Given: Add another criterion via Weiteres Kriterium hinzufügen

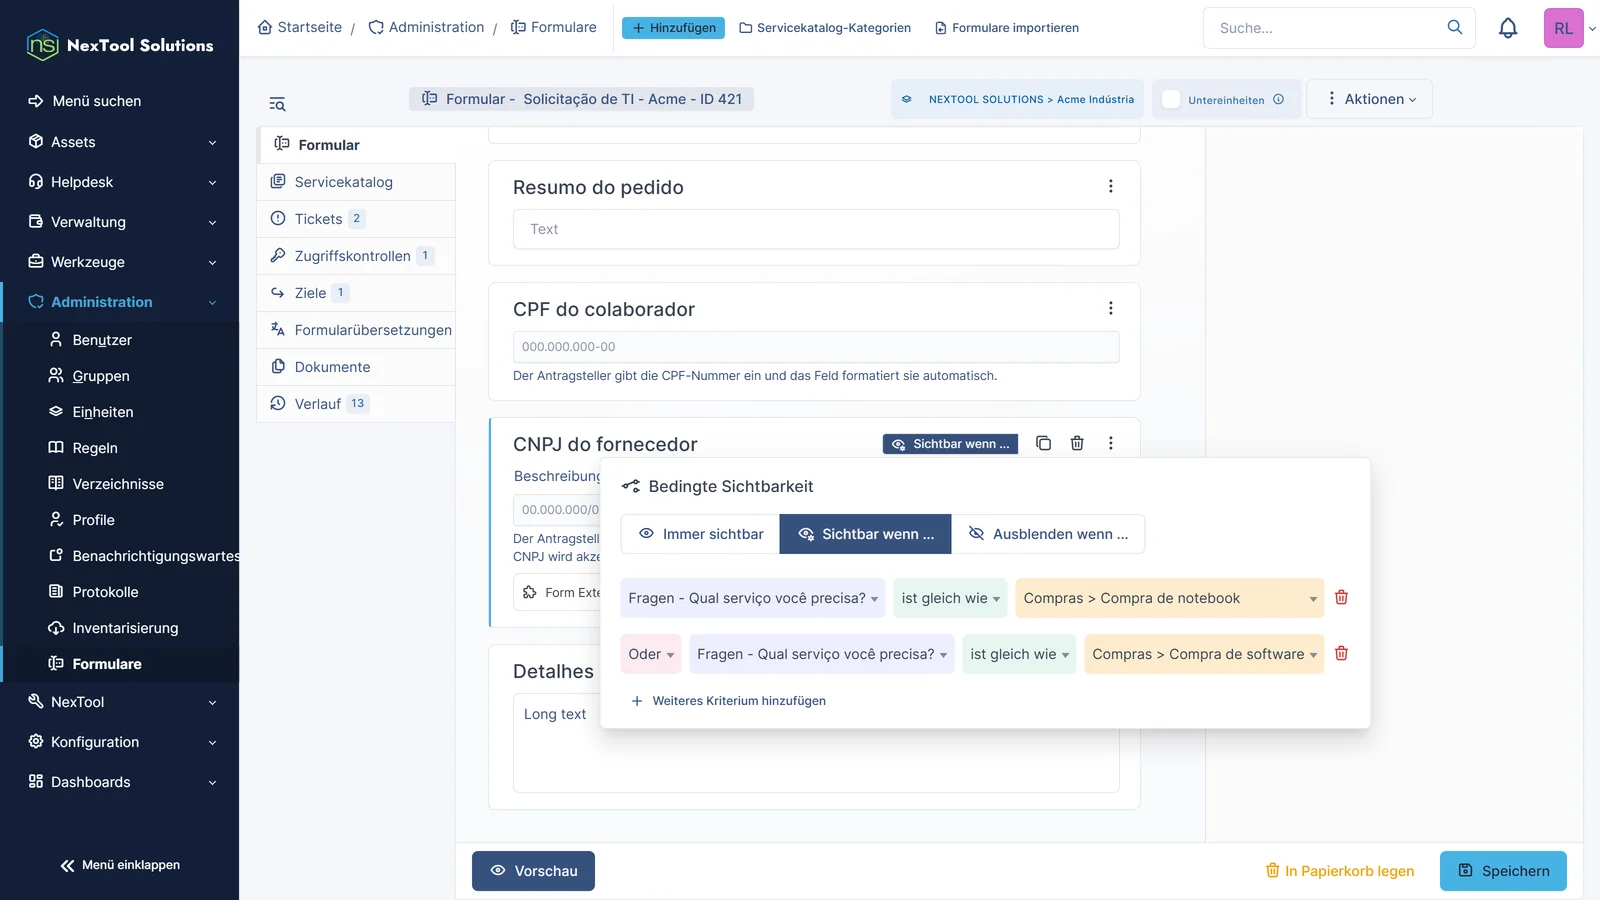Looking at the screenshot, I should pyautogui.click(x=728, y=701).
